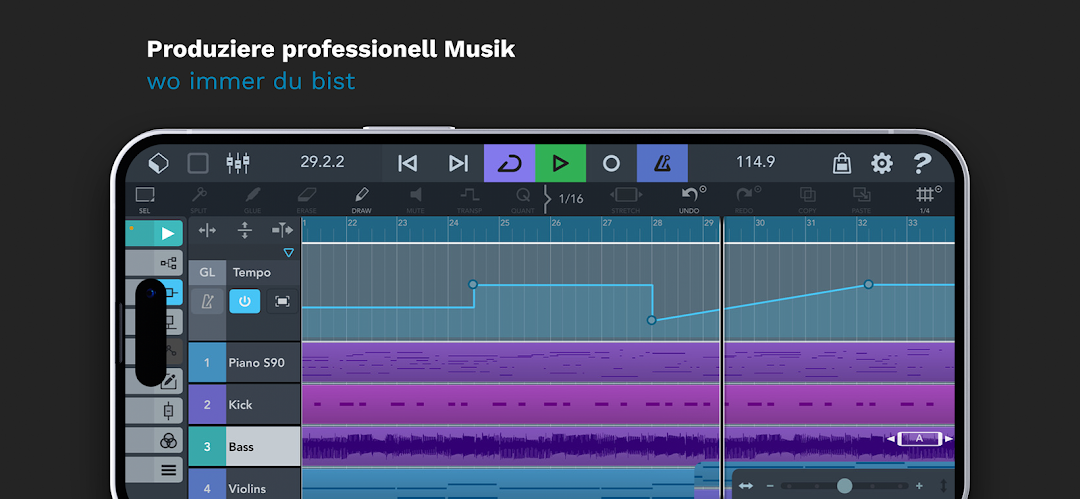Tap the 114.9 tempo display
Image resolution: width=1080 pixels, height=499 pixels.
[x=756, y=163]
